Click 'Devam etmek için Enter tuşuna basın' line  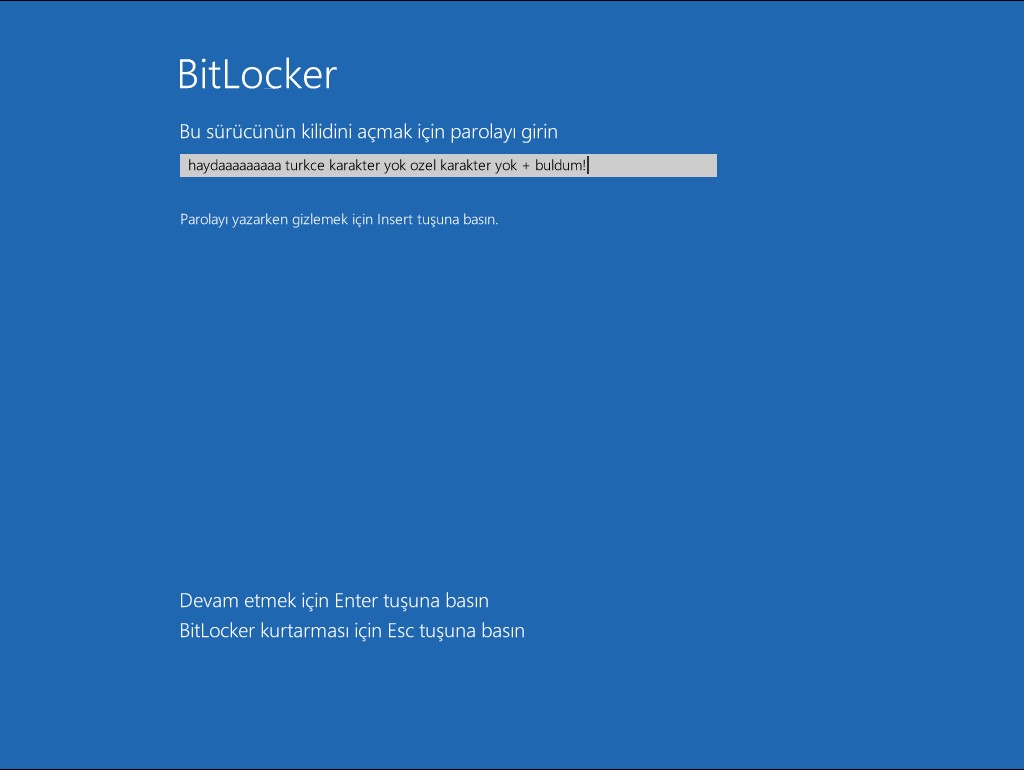(334, 601)
